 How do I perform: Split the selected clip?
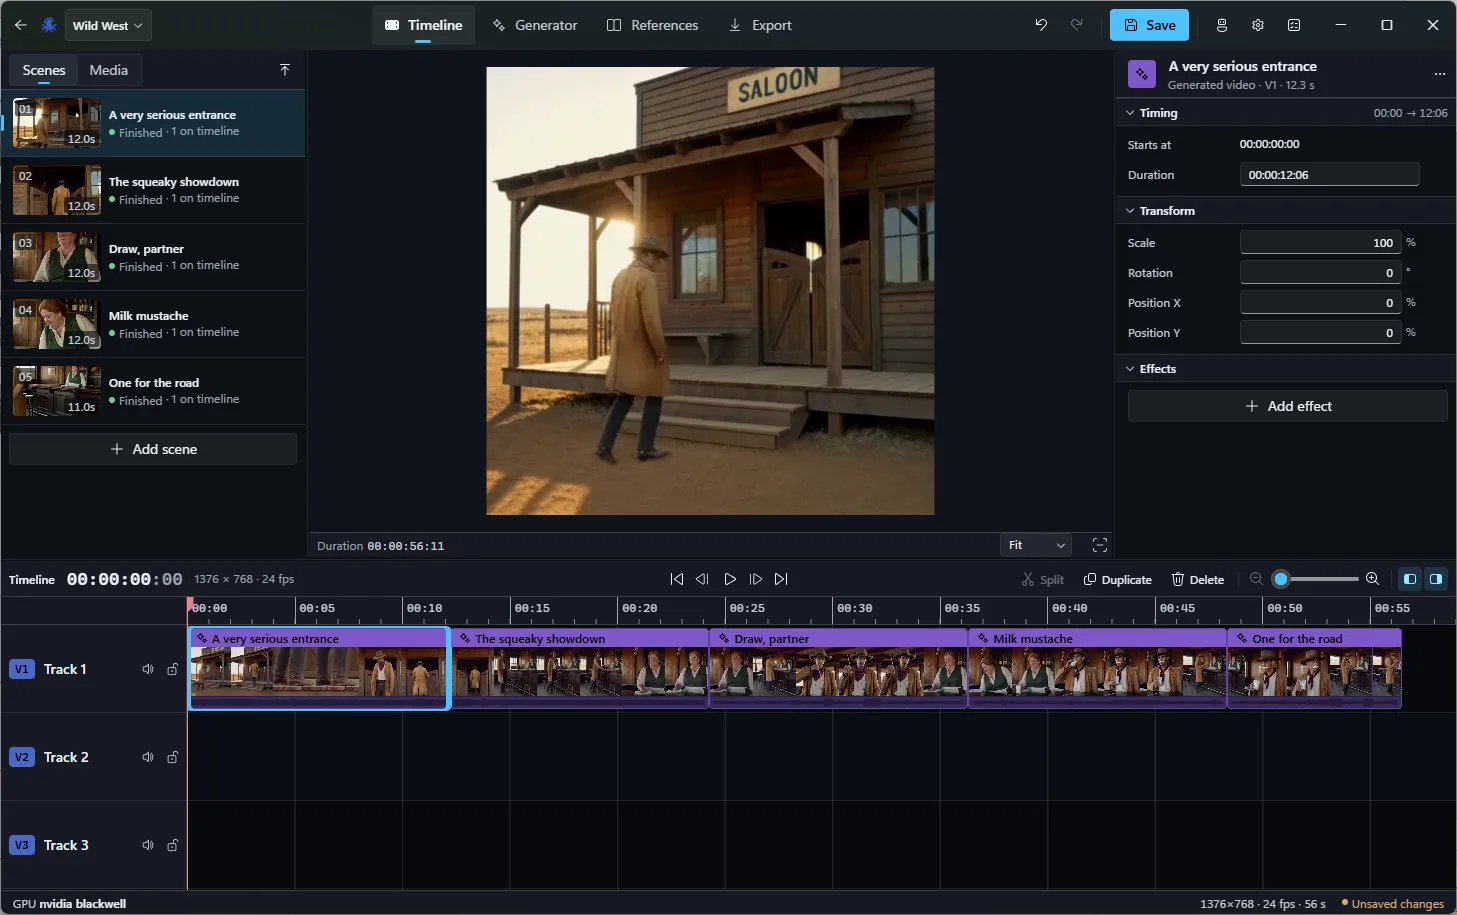(1042, 580)
